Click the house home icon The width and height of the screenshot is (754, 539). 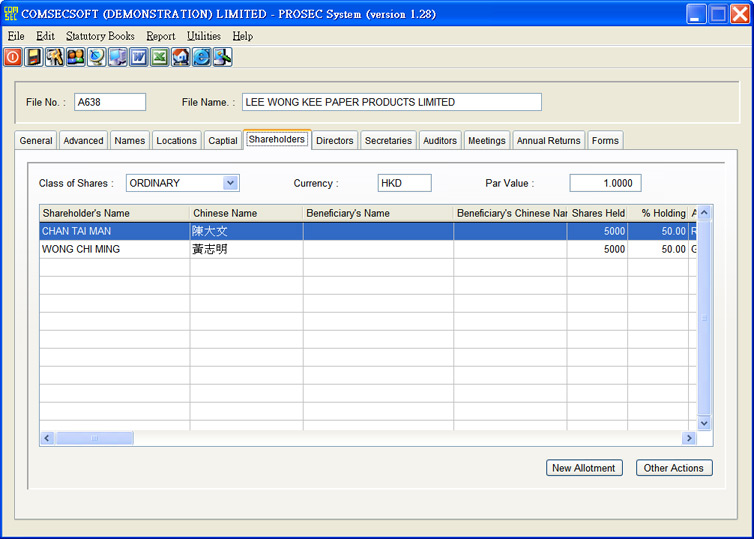point(180,58)
